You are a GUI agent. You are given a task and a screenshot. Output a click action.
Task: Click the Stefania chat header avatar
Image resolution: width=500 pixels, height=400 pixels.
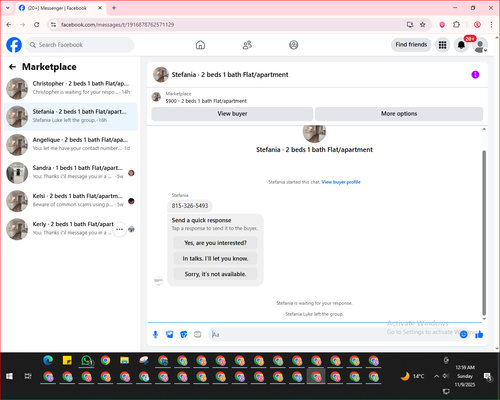(161, 75)
